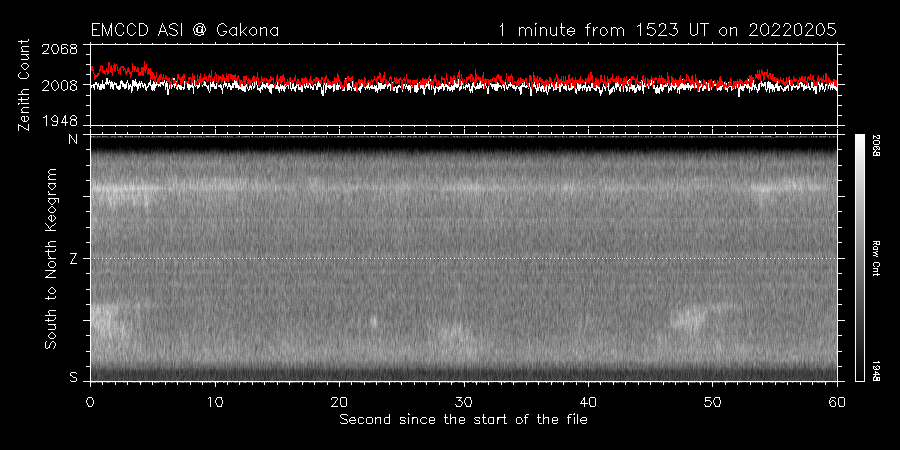Click the 'S' south label on keogram axis
Image resolution: width=900 pixels, height=450 pixels.
coord(73,377)
